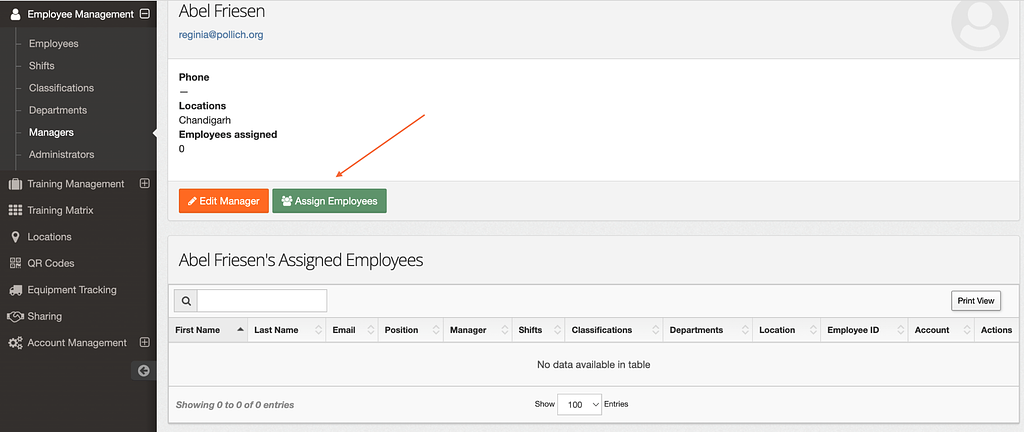Click the Account Management gears icon
The width and height of the screenshot is (1024, 432).
point(15,343)
